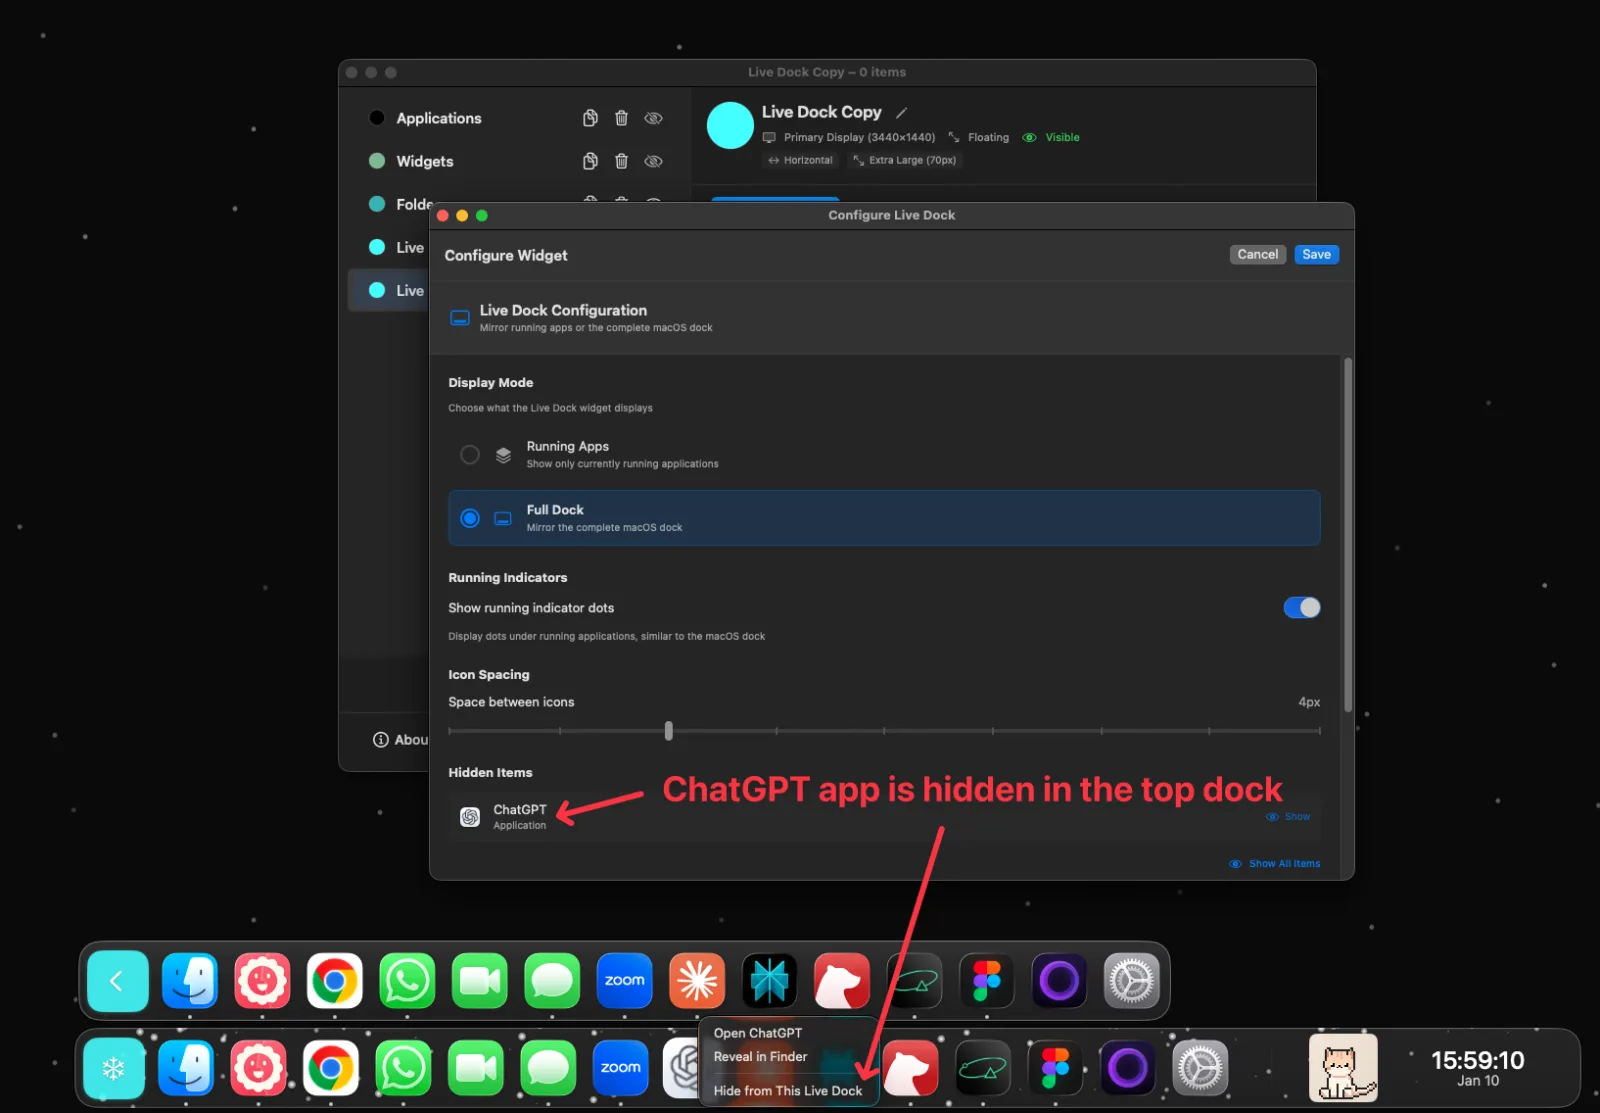Duplicate the Applications dock in the sidebar

(x=590, y=118)
